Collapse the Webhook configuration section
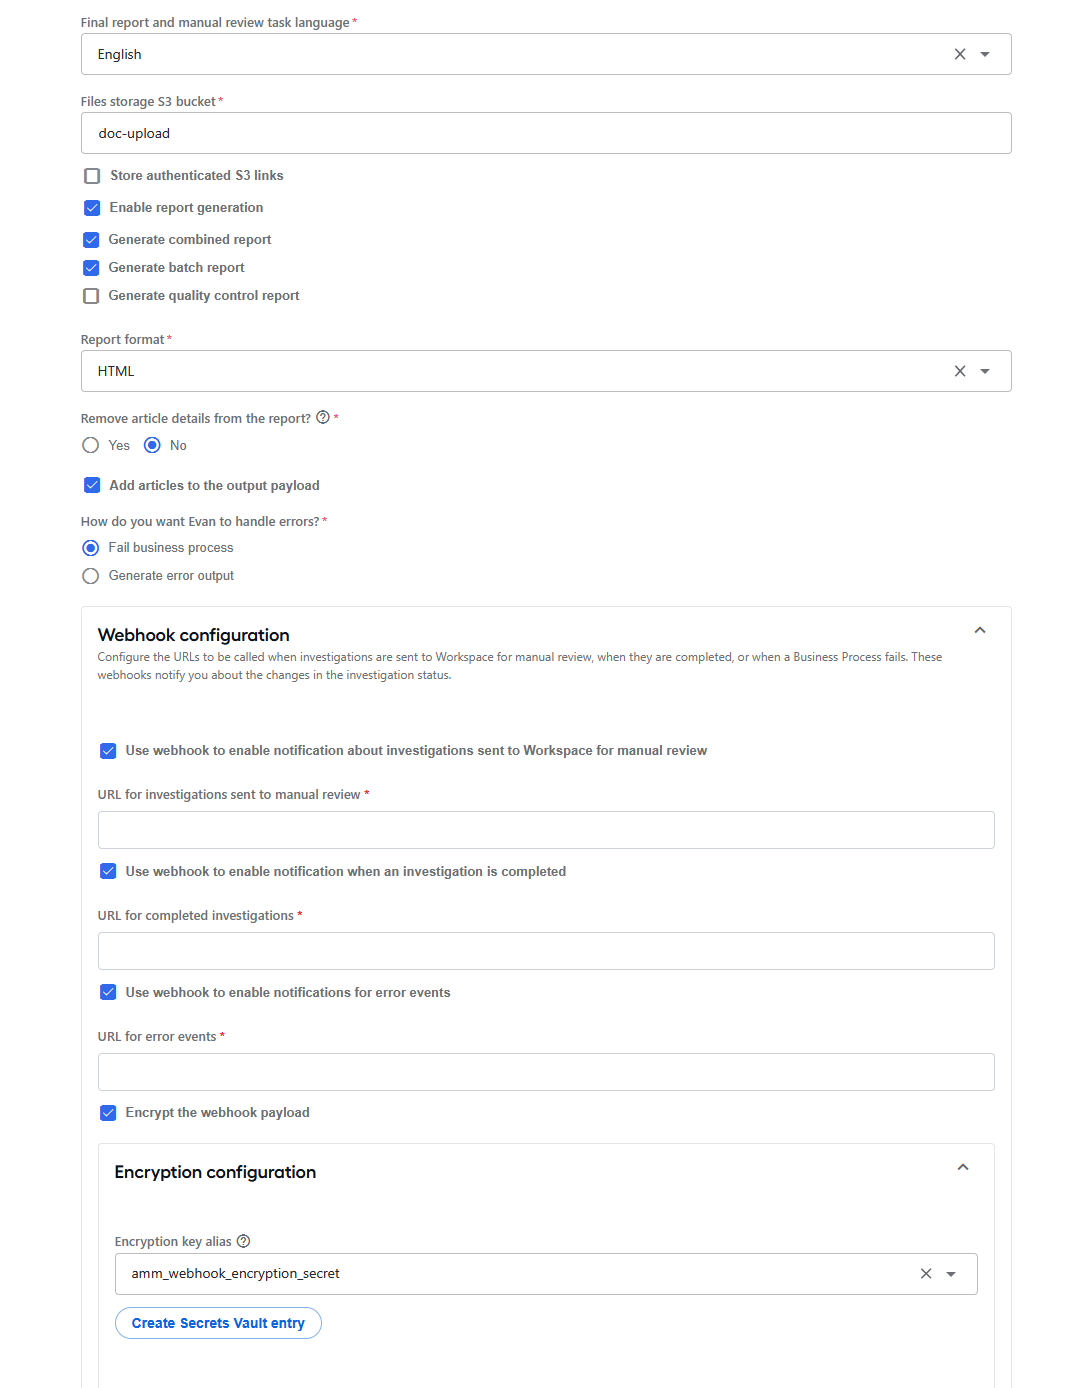The image size is (1075, 1388). click(x=980, y=630)
